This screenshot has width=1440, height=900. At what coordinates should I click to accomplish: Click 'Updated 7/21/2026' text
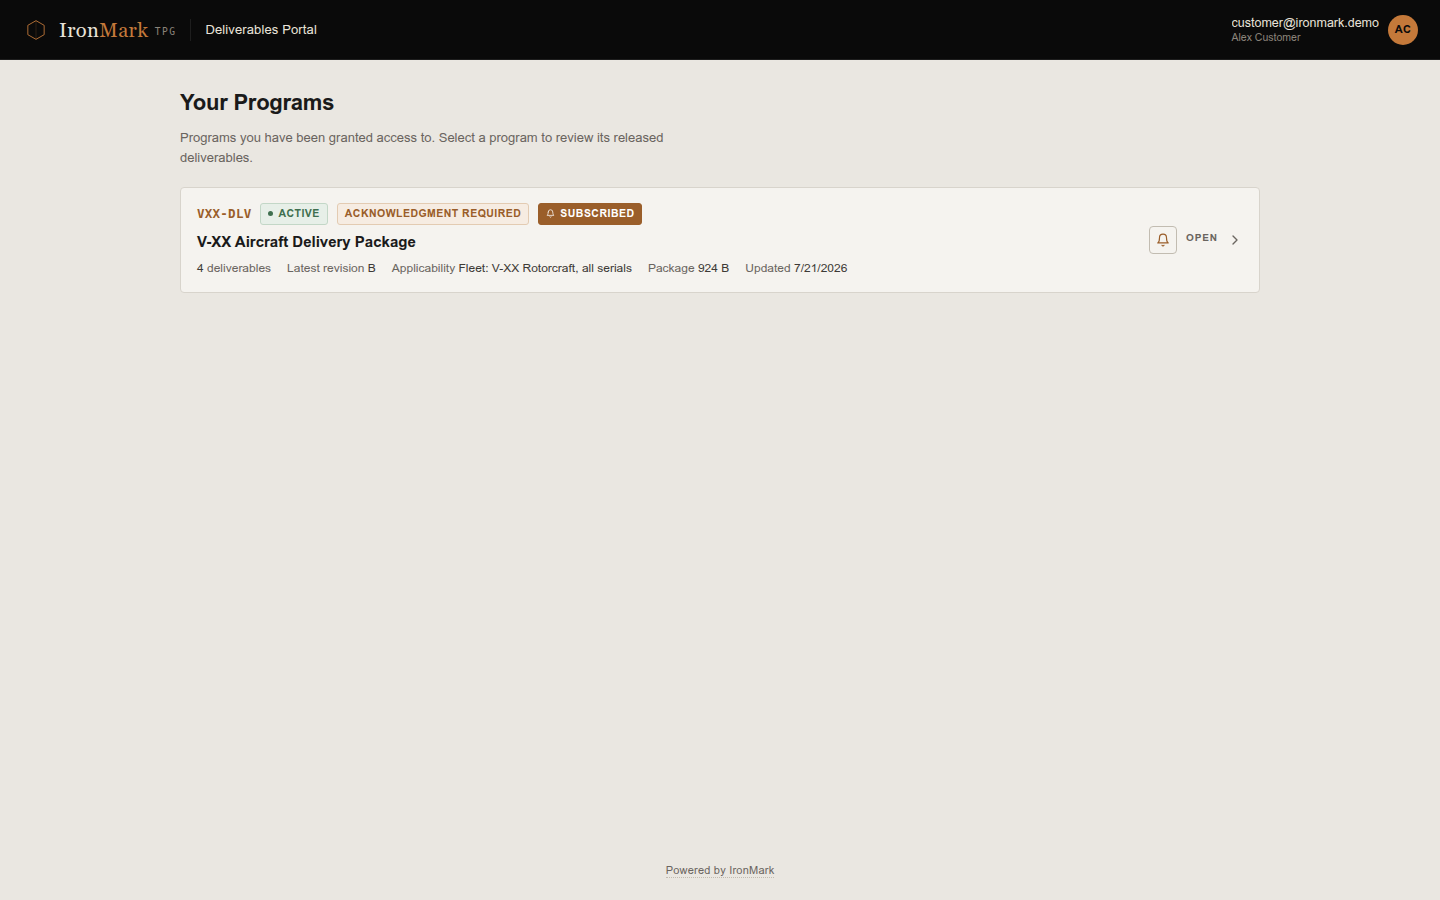[796, 268]
